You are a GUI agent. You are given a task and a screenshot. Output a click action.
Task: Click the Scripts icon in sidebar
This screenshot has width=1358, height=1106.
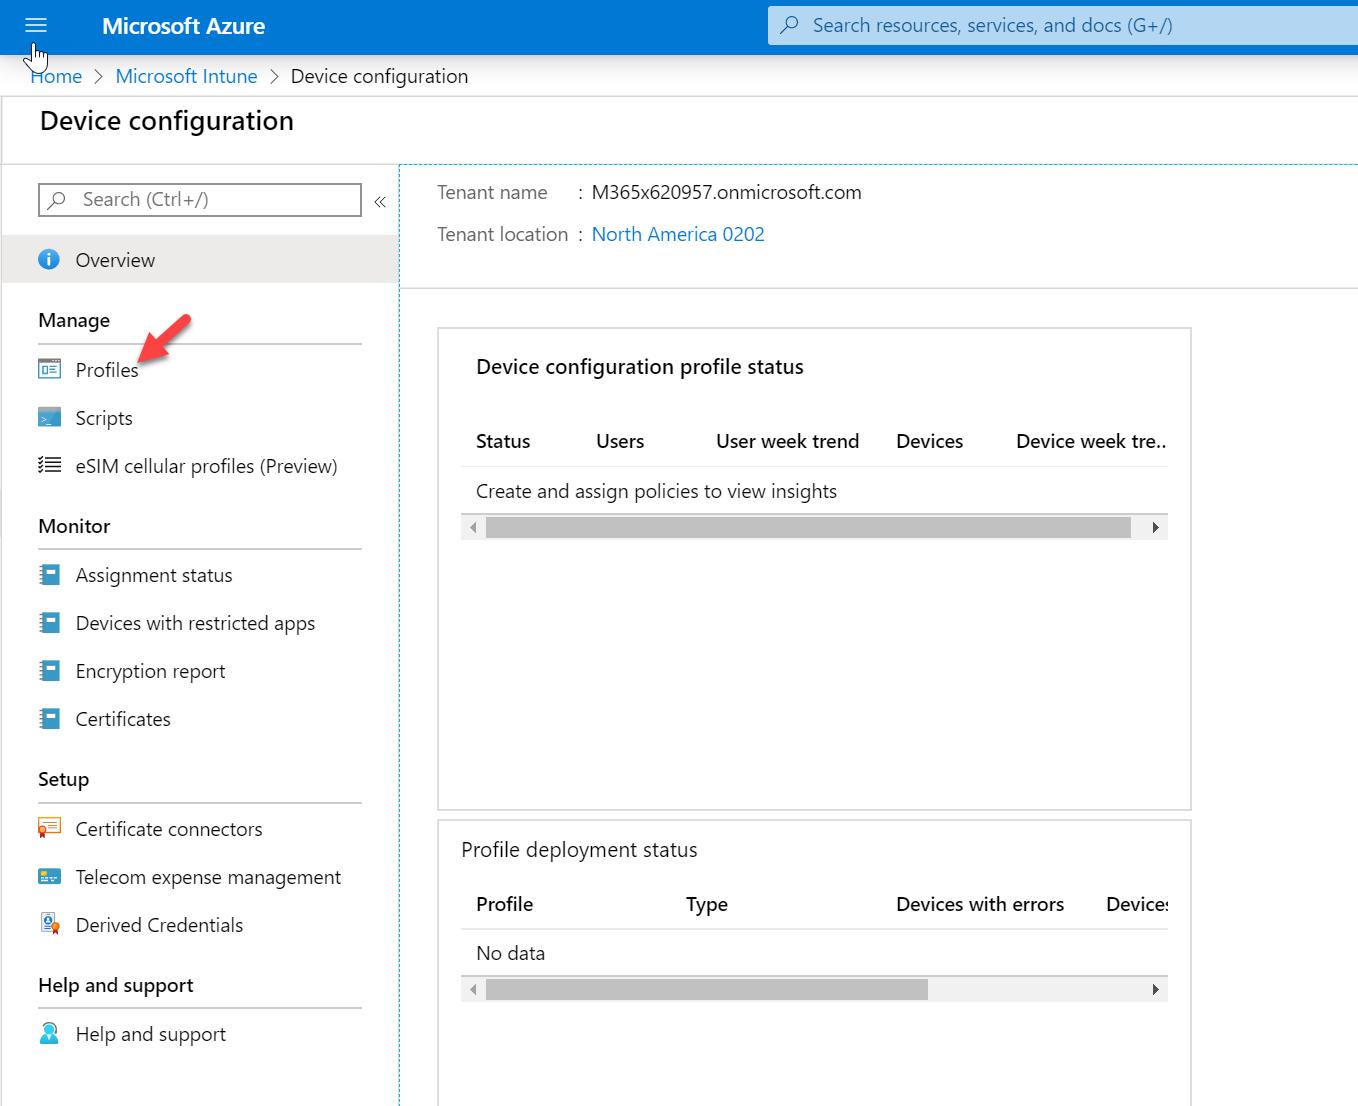pyautogui.click(x=49, y=417)
